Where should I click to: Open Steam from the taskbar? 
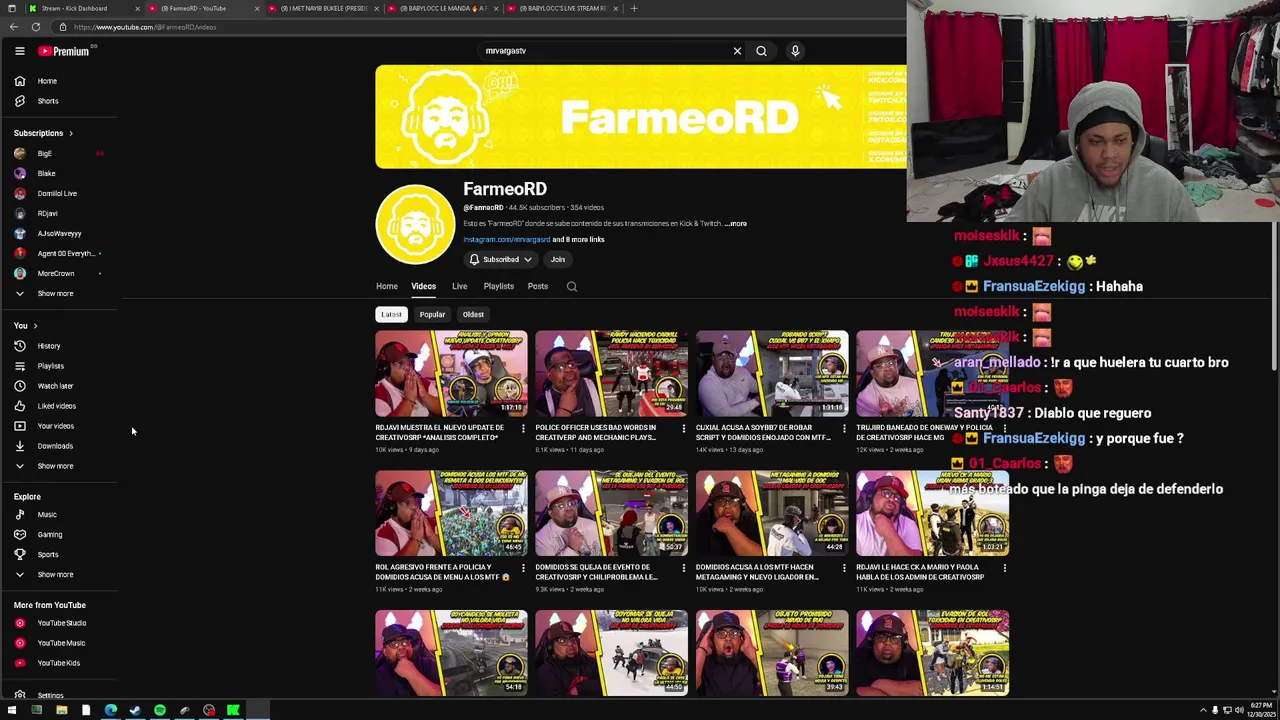click(135, 711)
